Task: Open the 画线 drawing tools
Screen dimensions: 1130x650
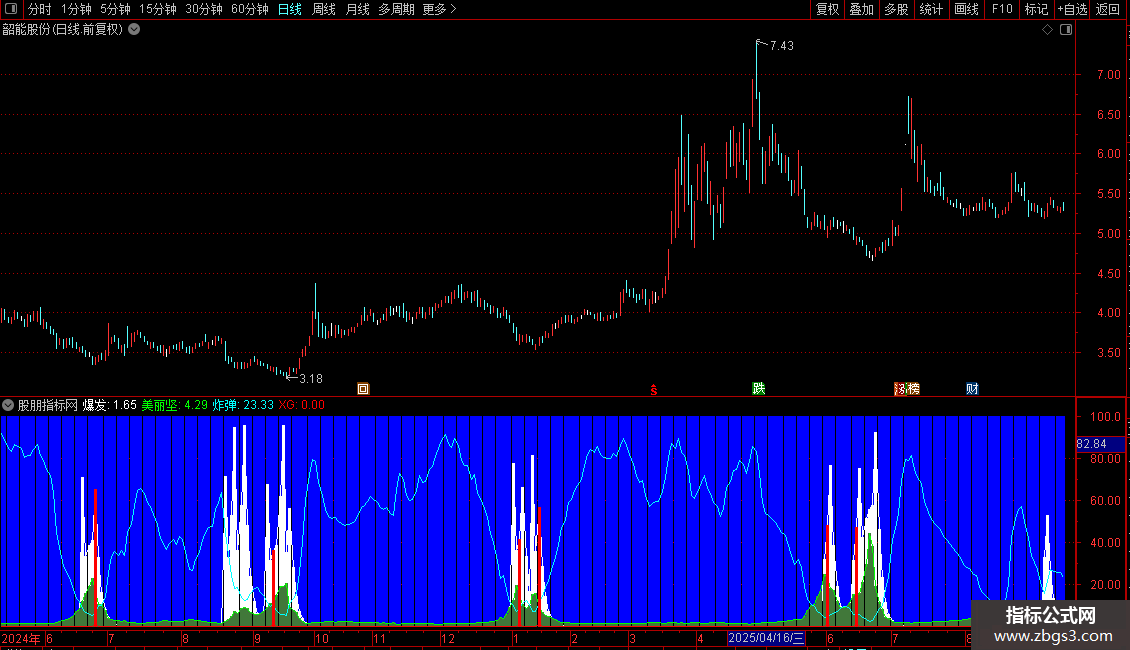Action: click(966, 9)
